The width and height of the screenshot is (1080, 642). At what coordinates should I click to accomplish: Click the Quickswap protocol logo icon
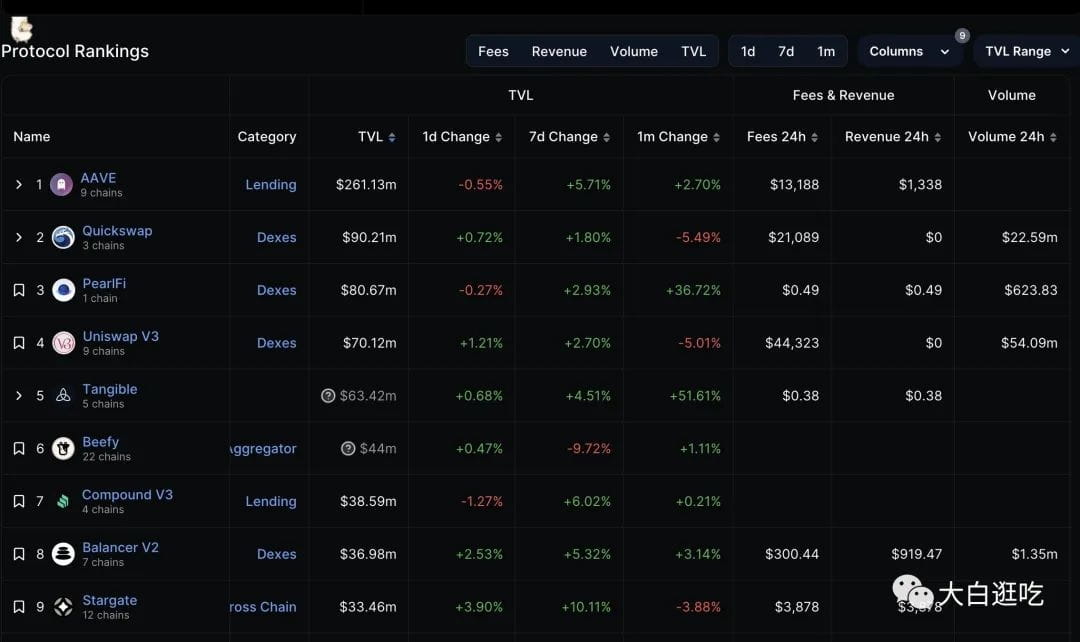(x=63, y=238)
